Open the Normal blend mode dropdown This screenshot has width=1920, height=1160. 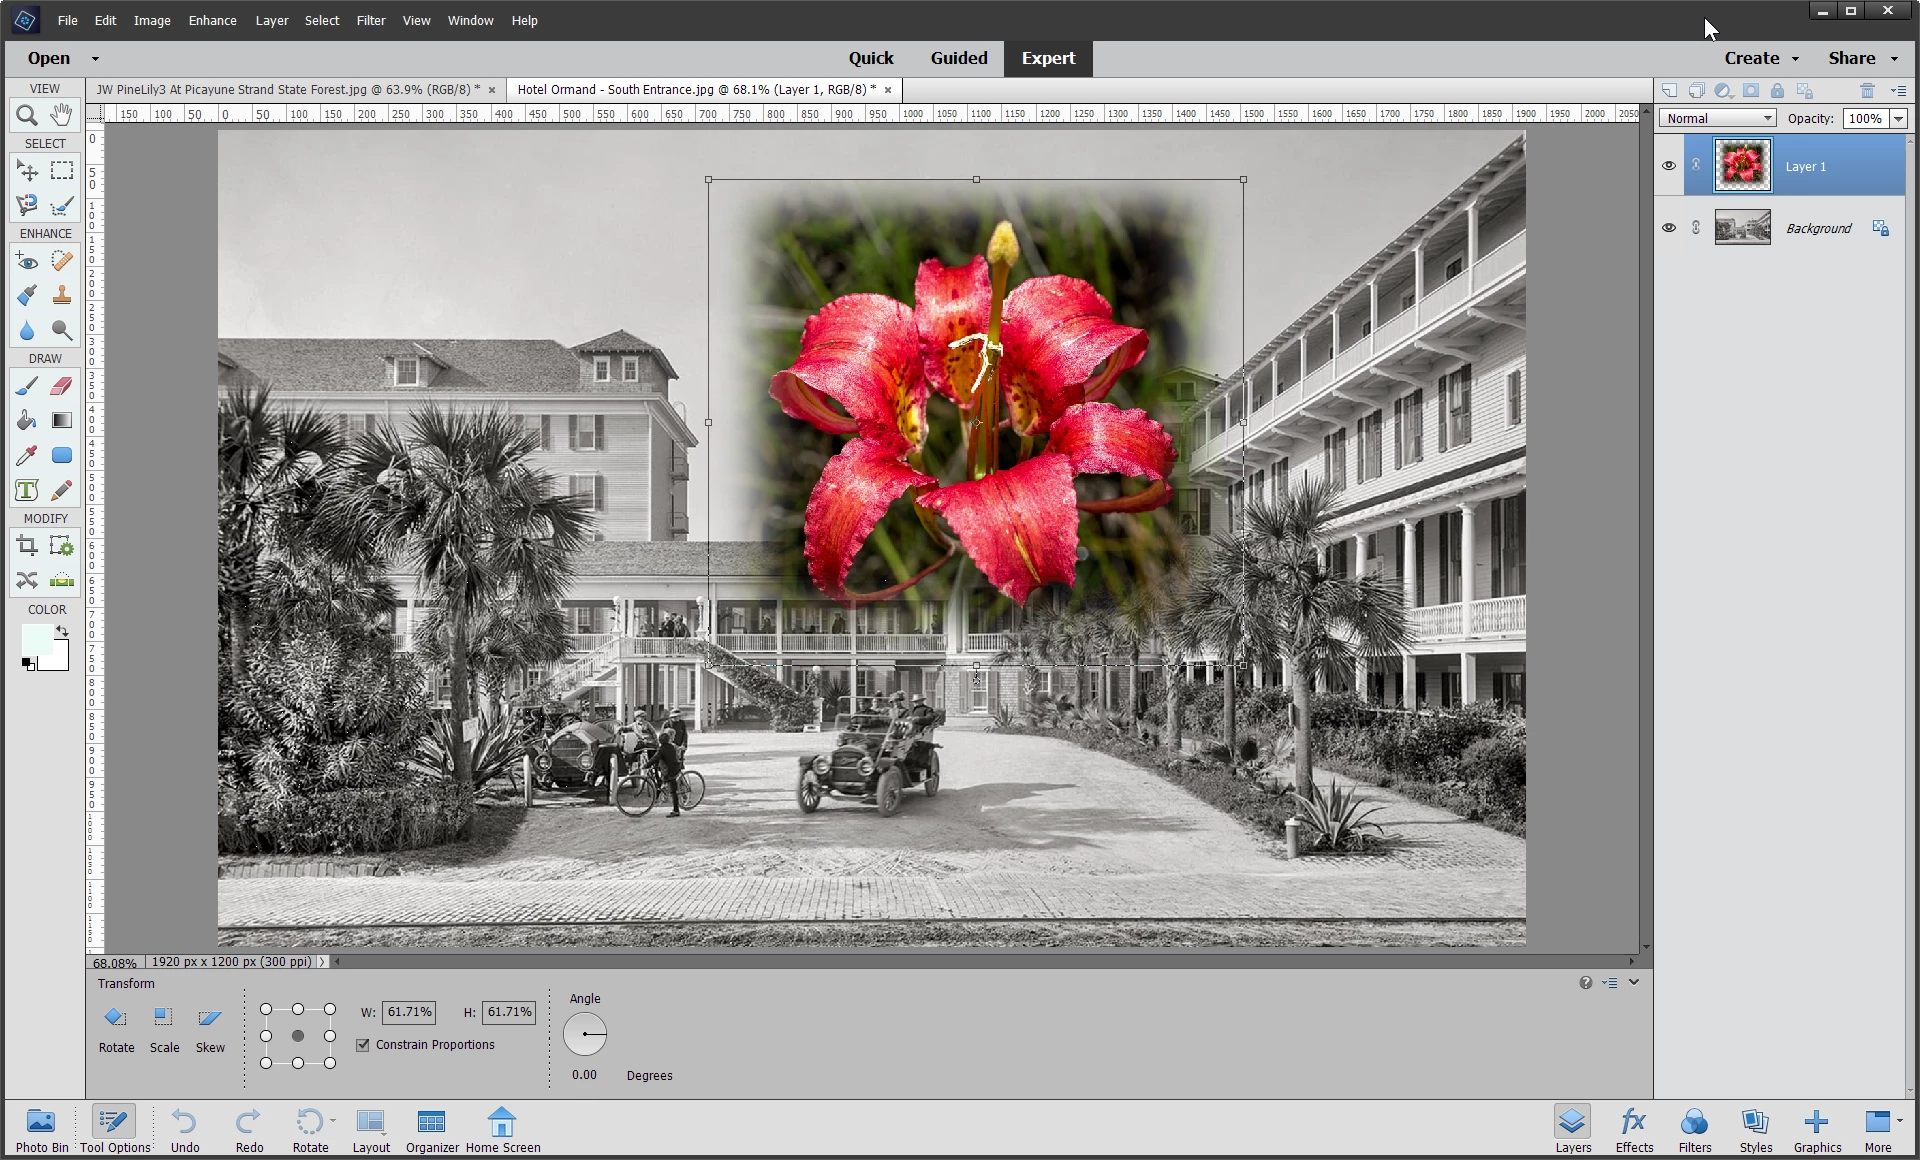(1717, 118)
